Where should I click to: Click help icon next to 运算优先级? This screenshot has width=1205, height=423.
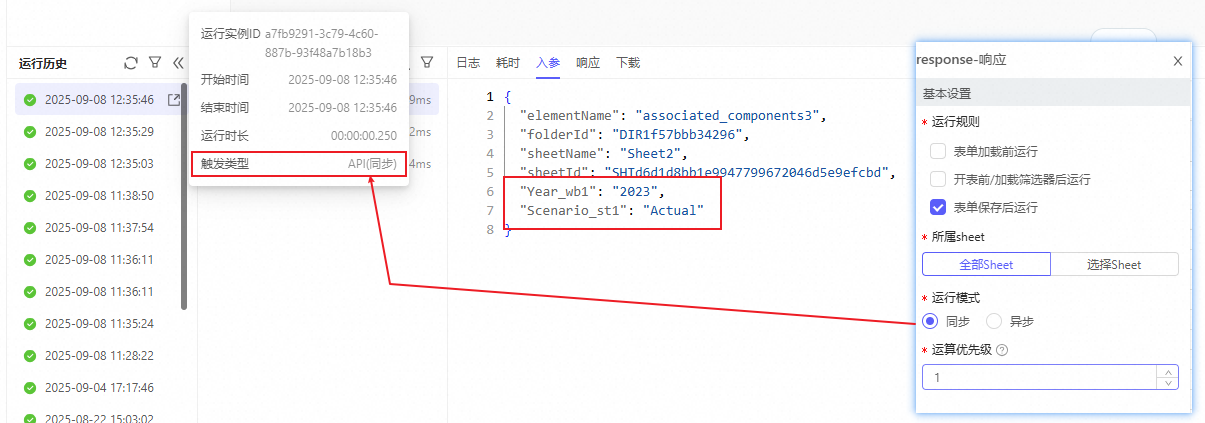click(x=1002, y=350)
